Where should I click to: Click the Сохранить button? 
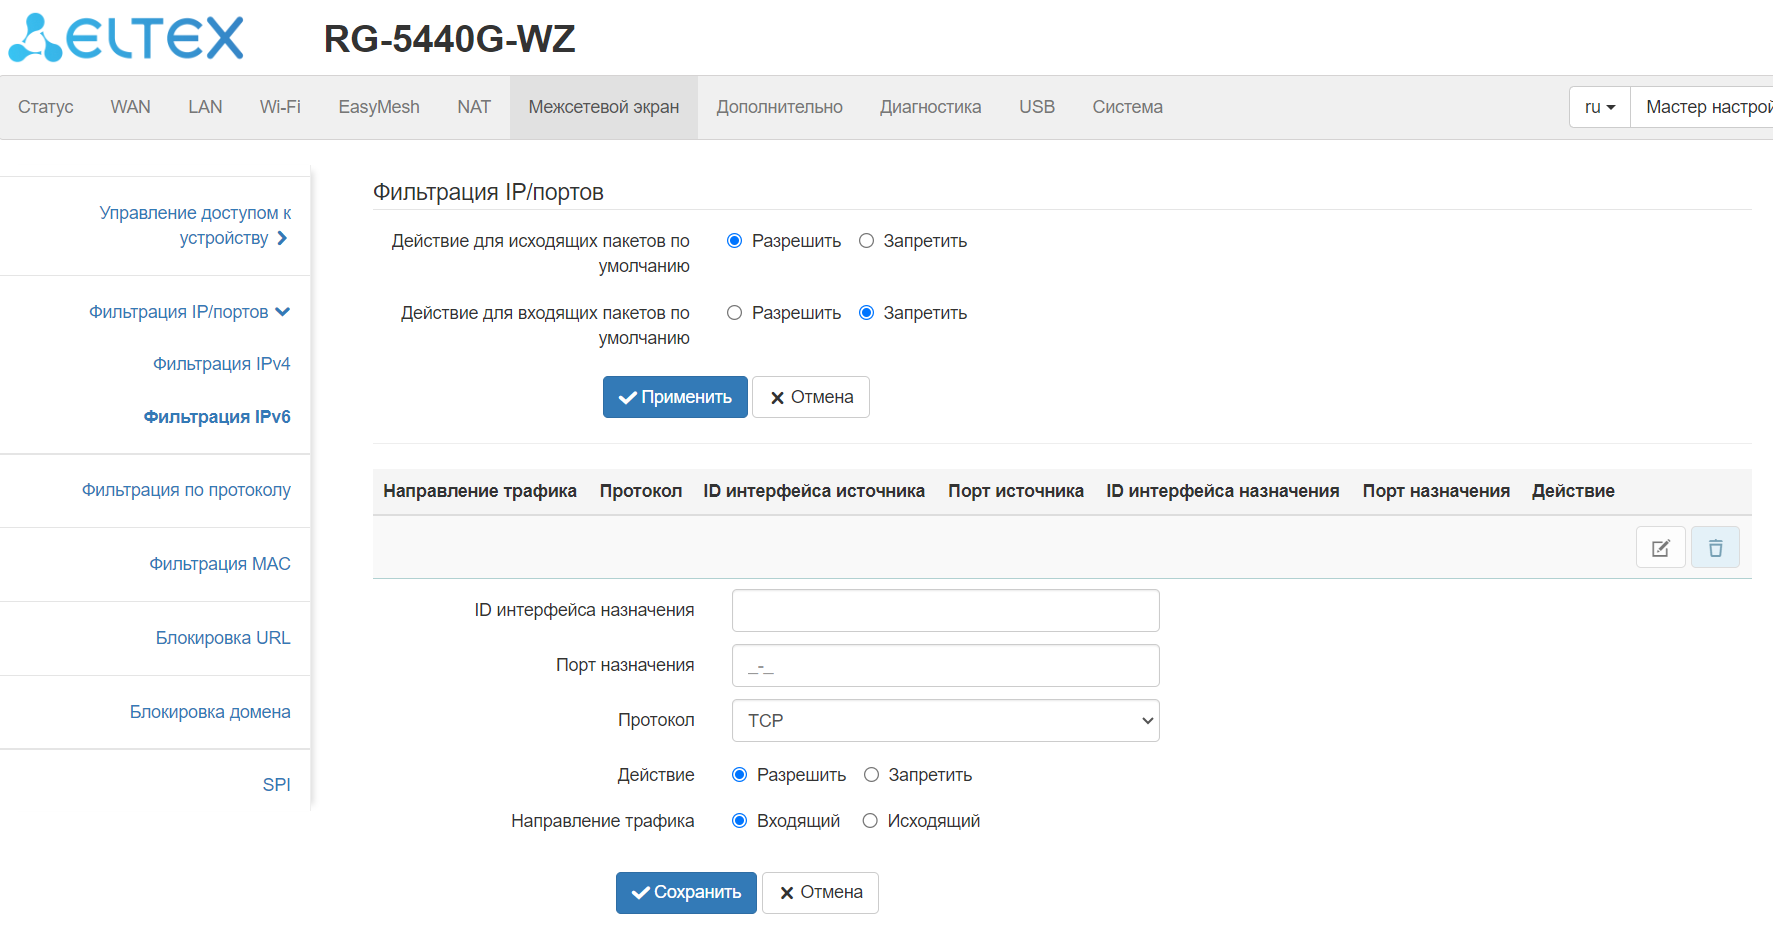coord(686,893)
